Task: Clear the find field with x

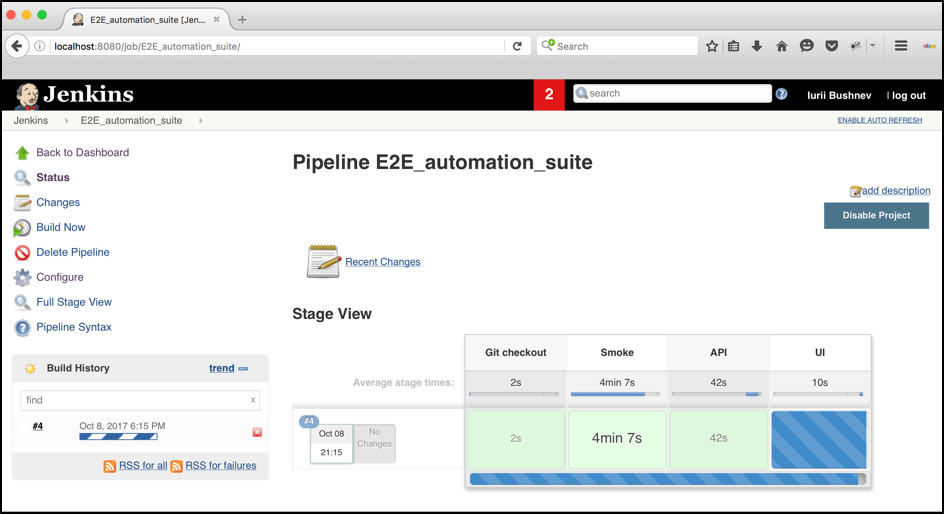Action: click(x=253, y=400)
